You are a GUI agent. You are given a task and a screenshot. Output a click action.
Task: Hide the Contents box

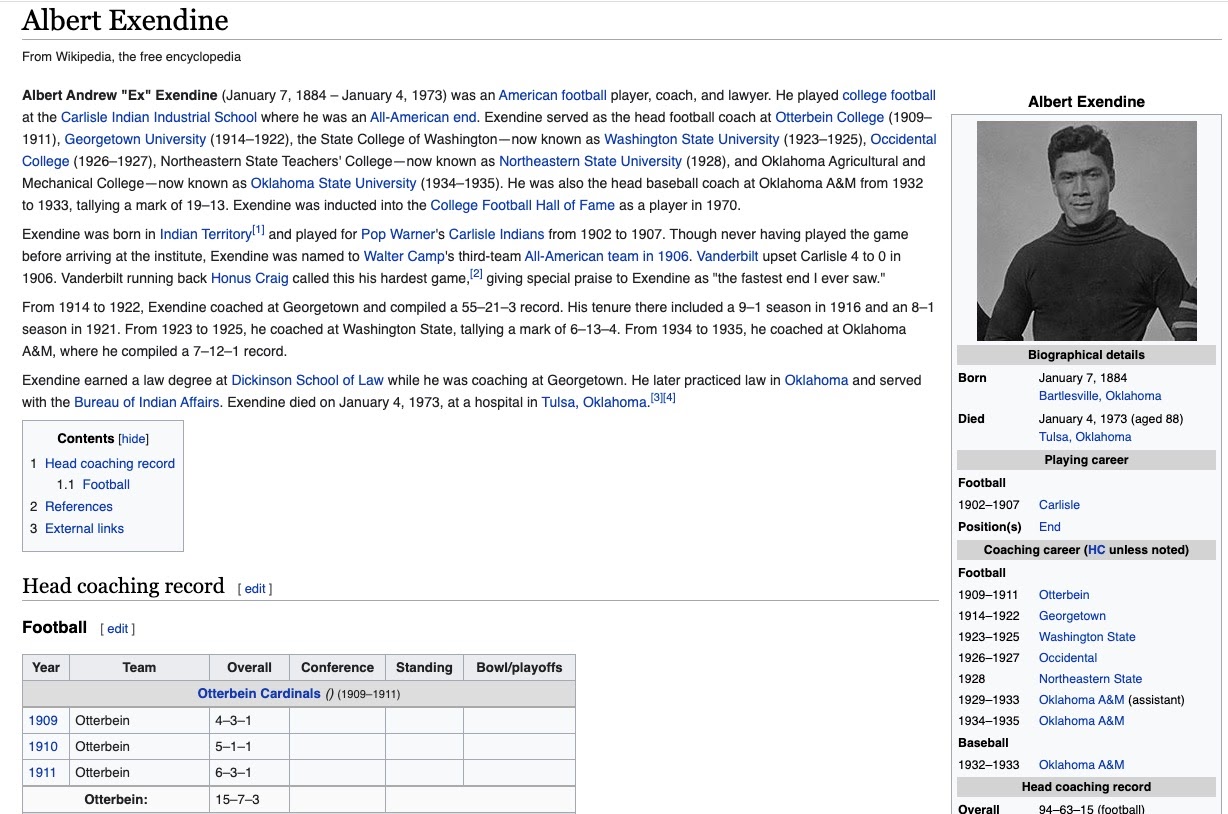click(x=133, y=439)
